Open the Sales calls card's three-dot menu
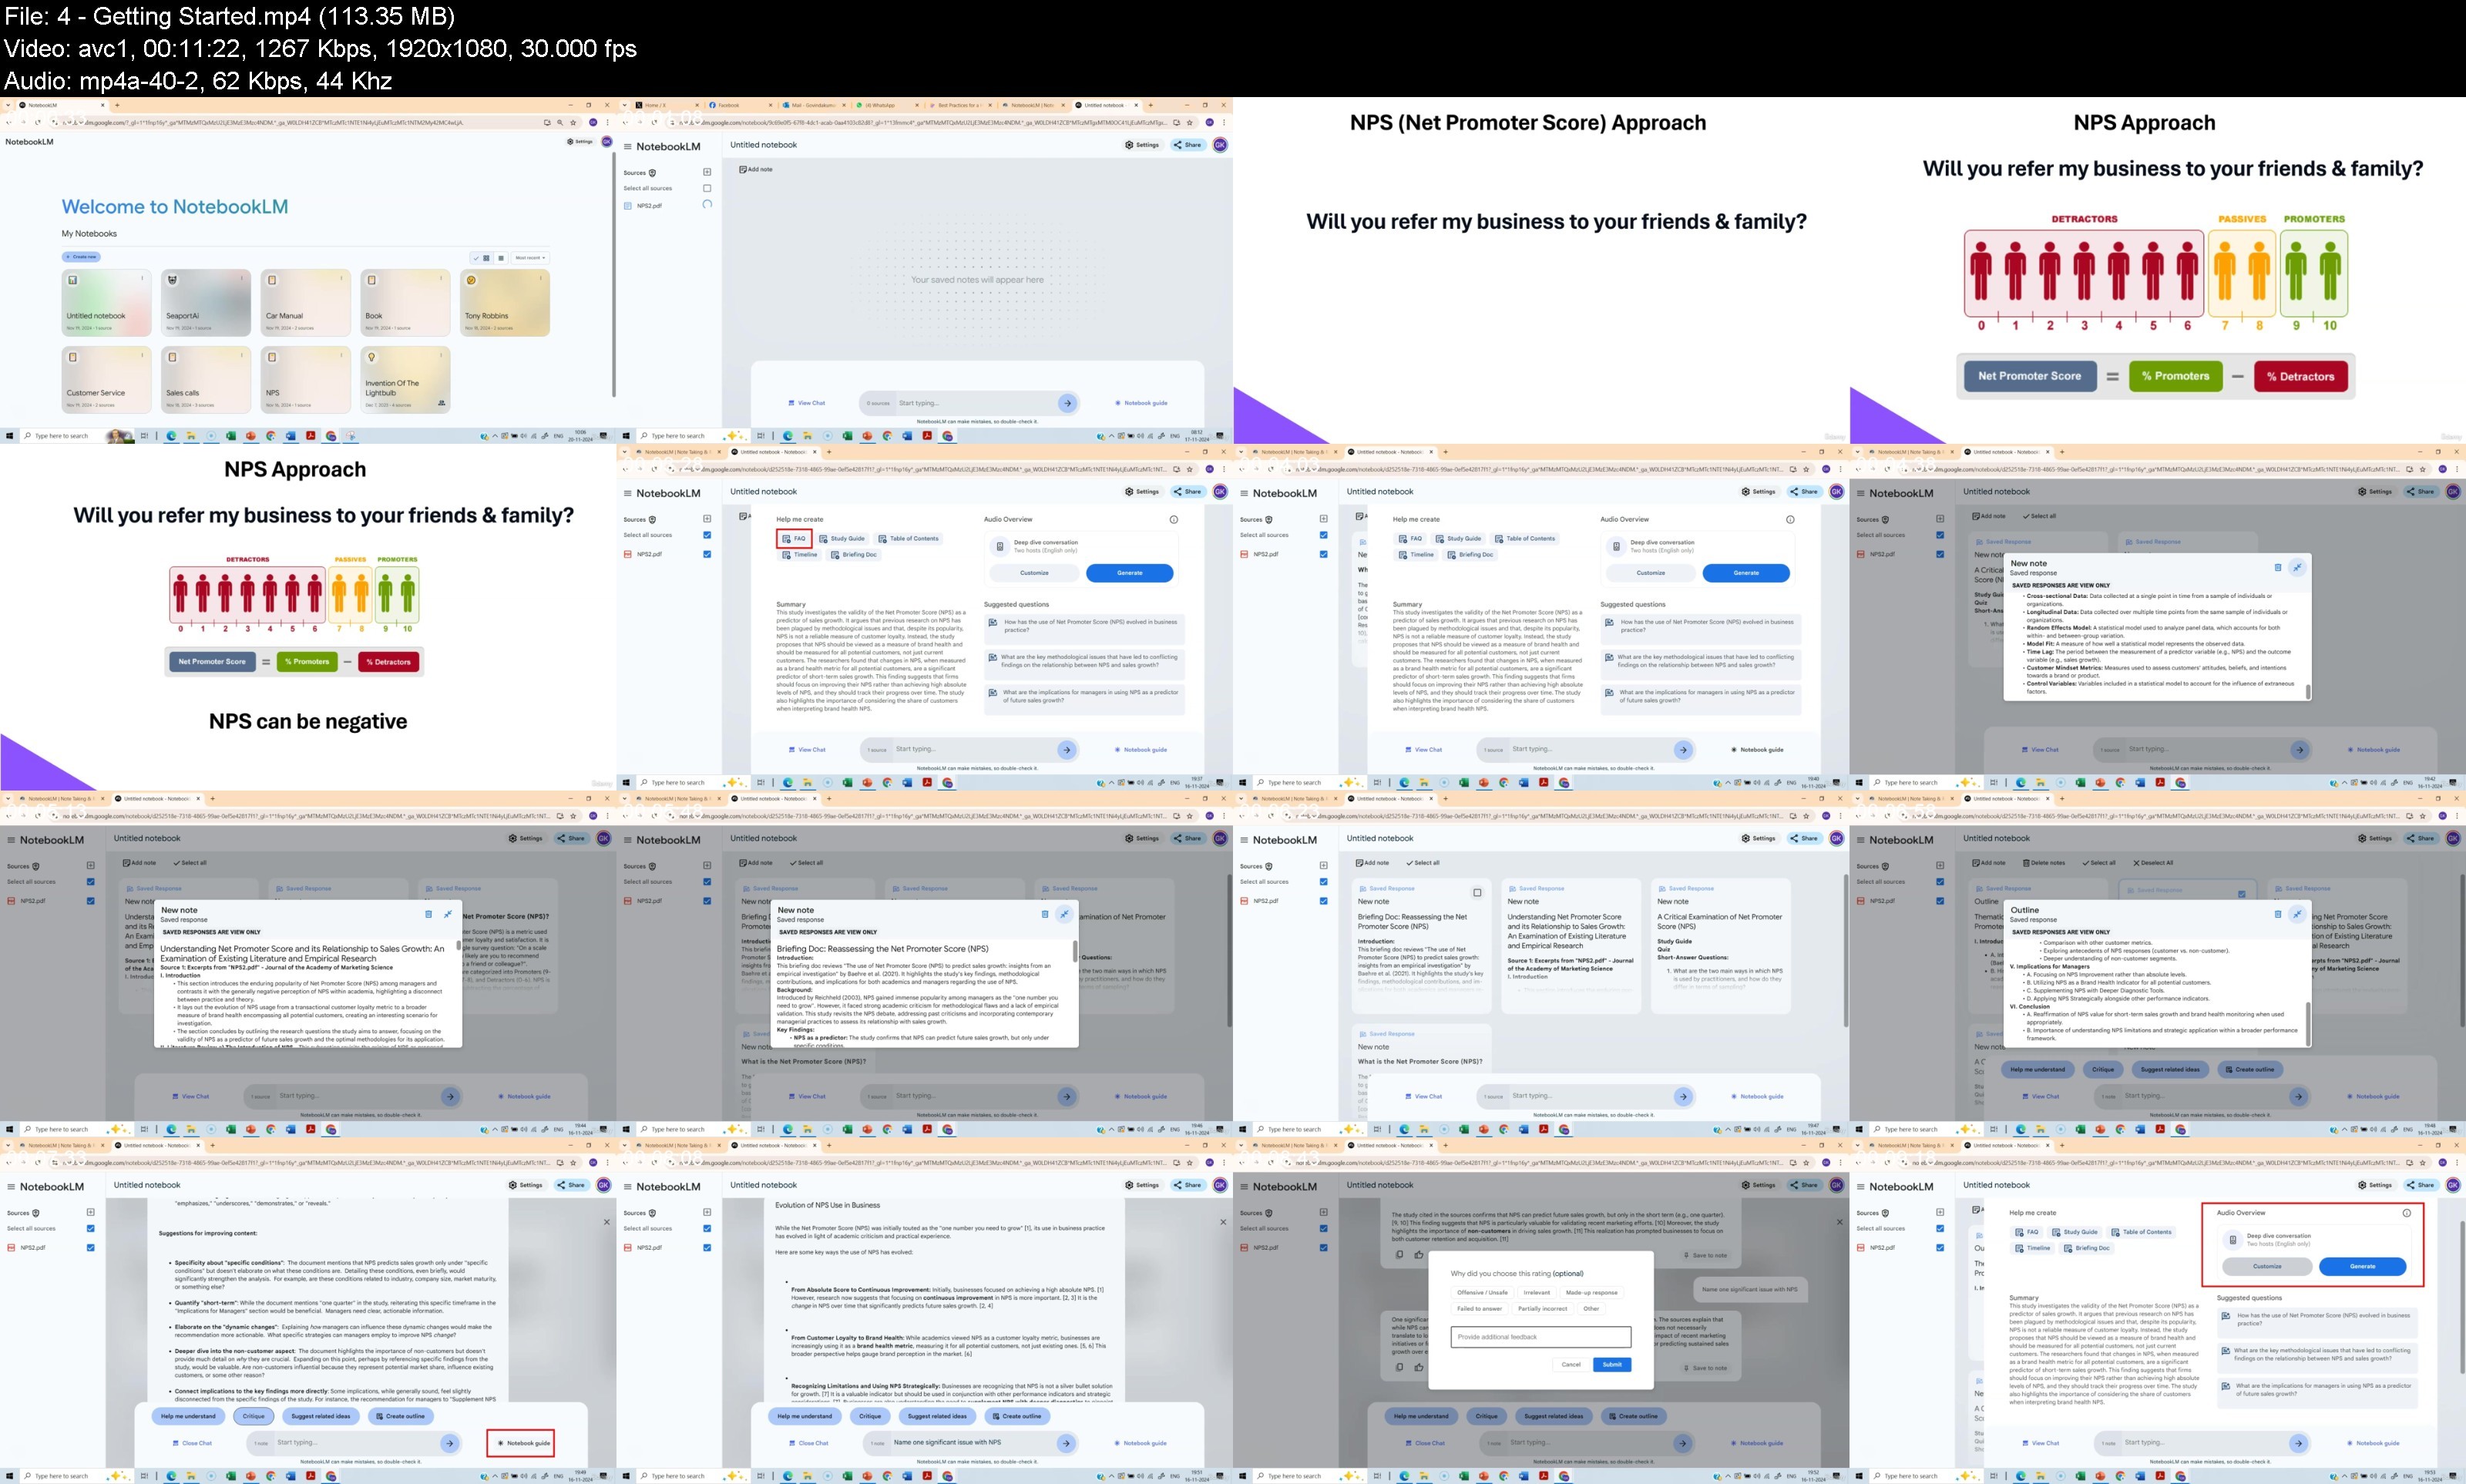The width and height of the screenshot is (2466, 1484). pyautogui.click(x=242, y=355)
